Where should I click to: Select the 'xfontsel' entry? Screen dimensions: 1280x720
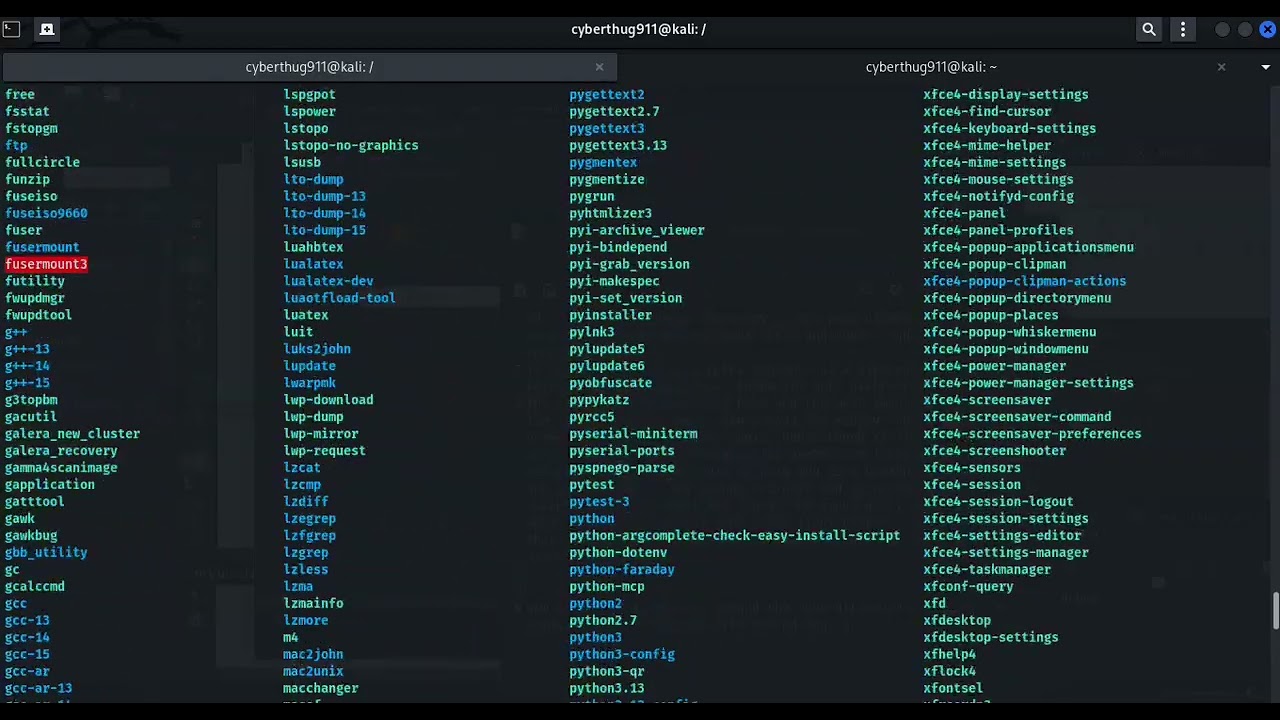(x=953, y=688)
